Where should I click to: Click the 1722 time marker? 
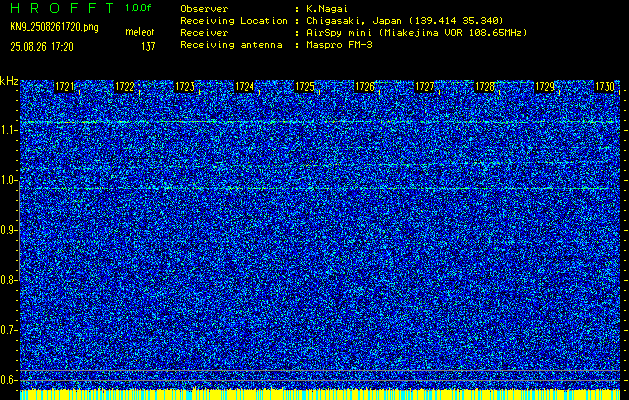tap(125, 87)
